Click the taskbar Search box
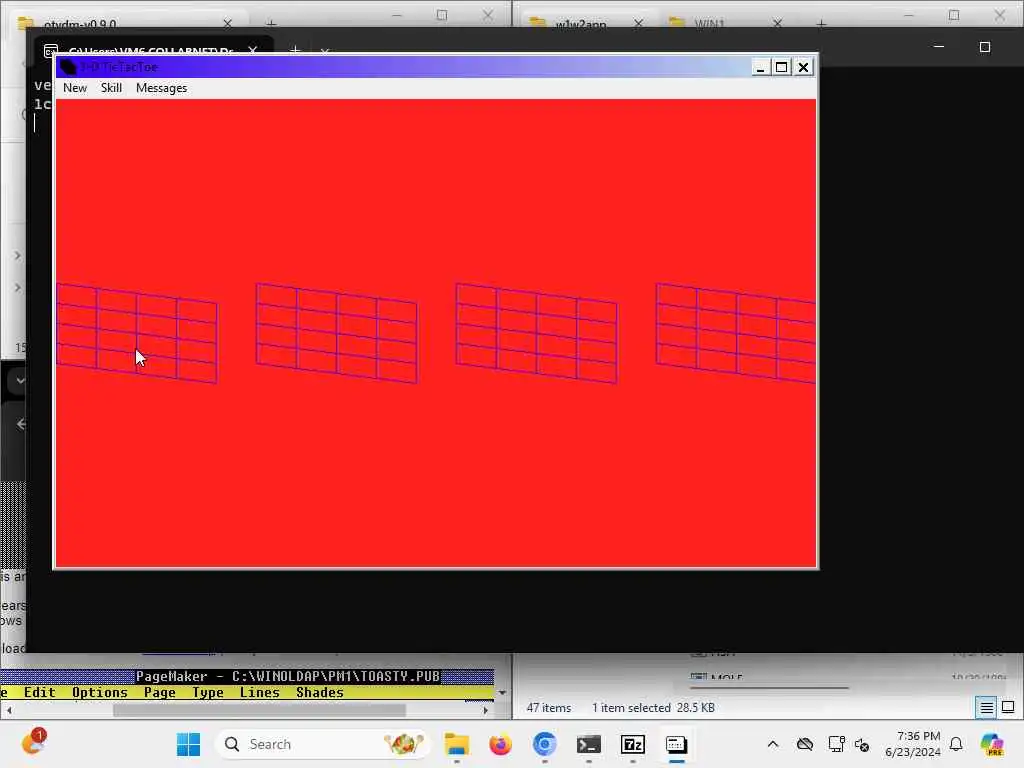Screen dimensions: 1024x768 point(323,744)
